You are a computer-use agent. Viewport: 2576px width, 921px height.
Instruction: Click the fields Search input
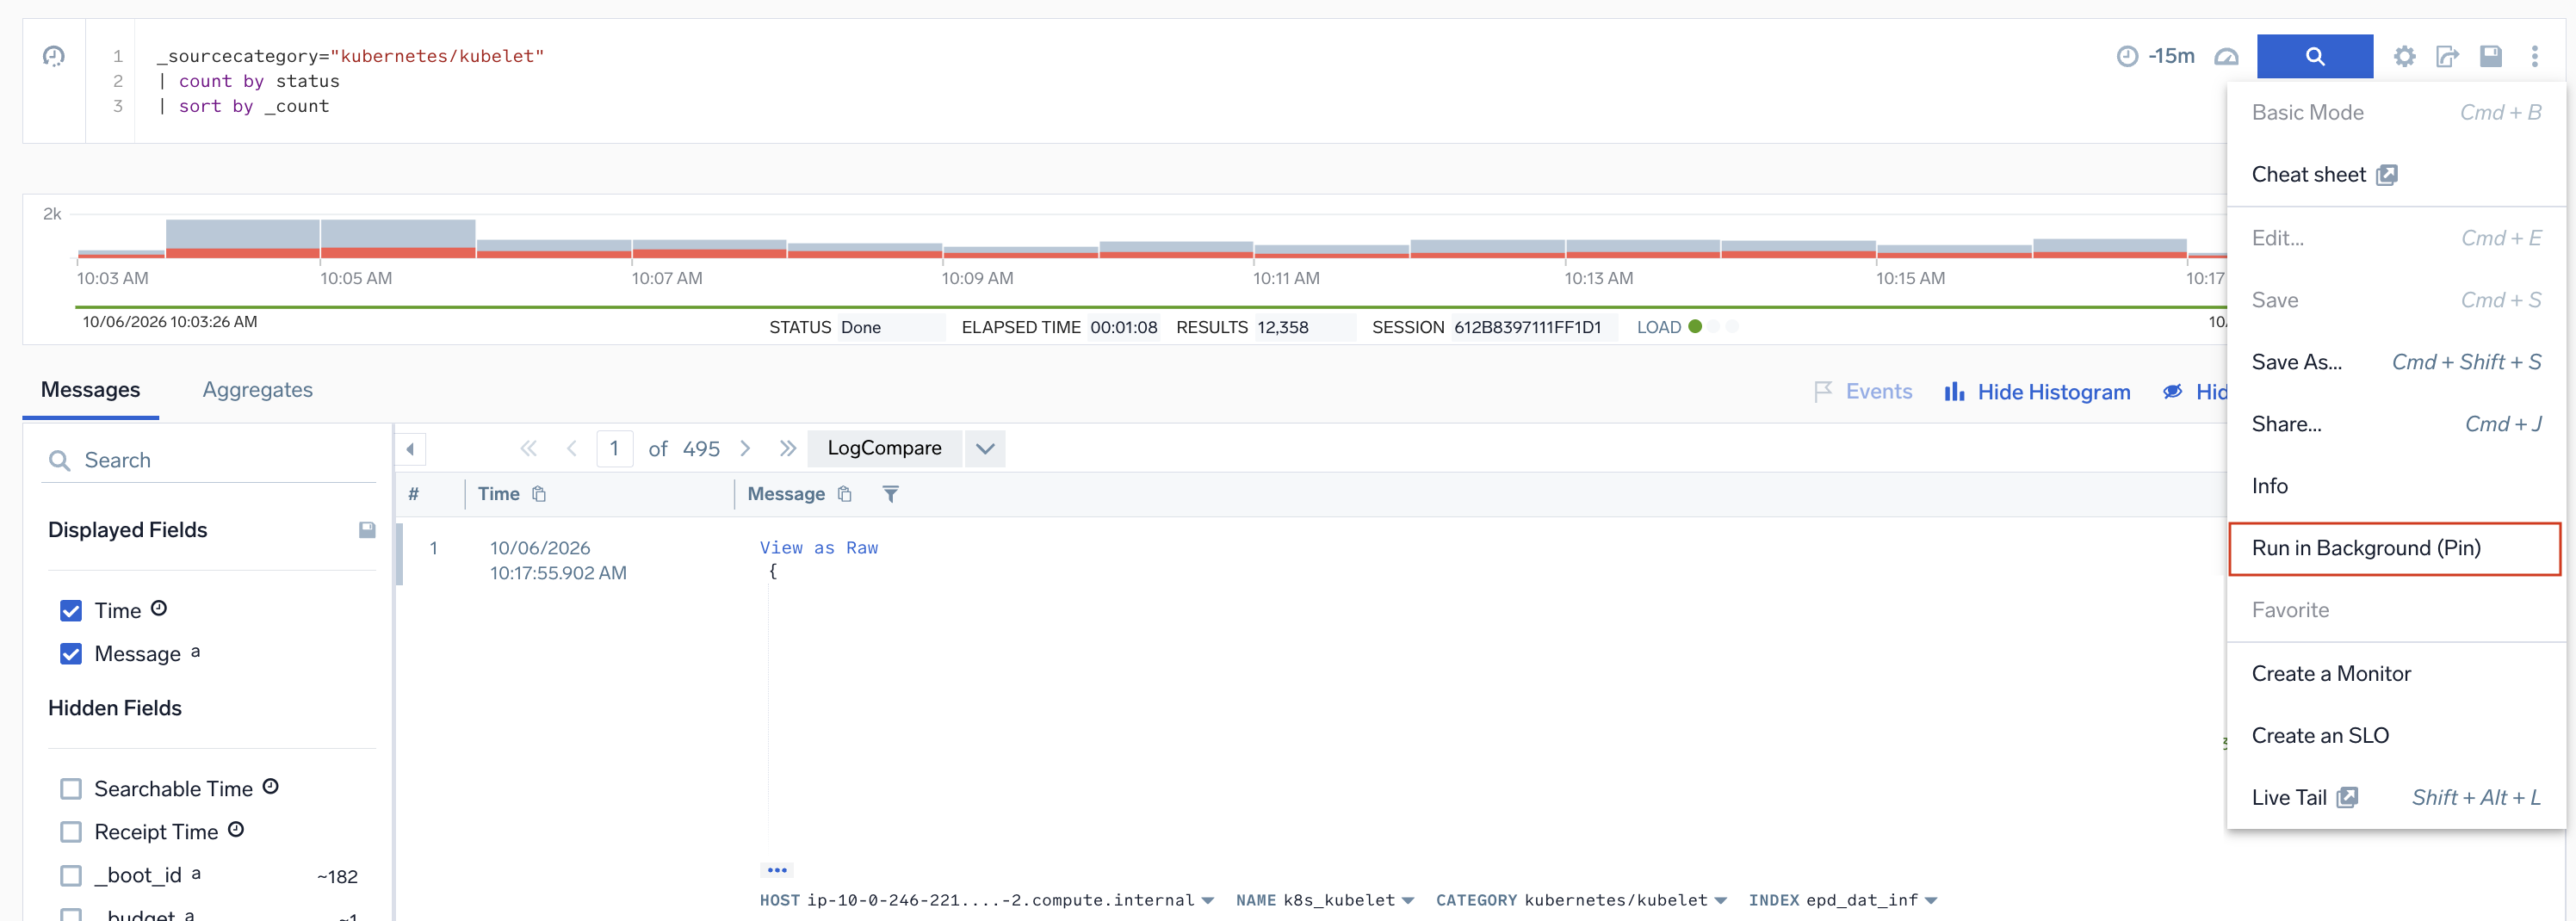pos(208,460)
